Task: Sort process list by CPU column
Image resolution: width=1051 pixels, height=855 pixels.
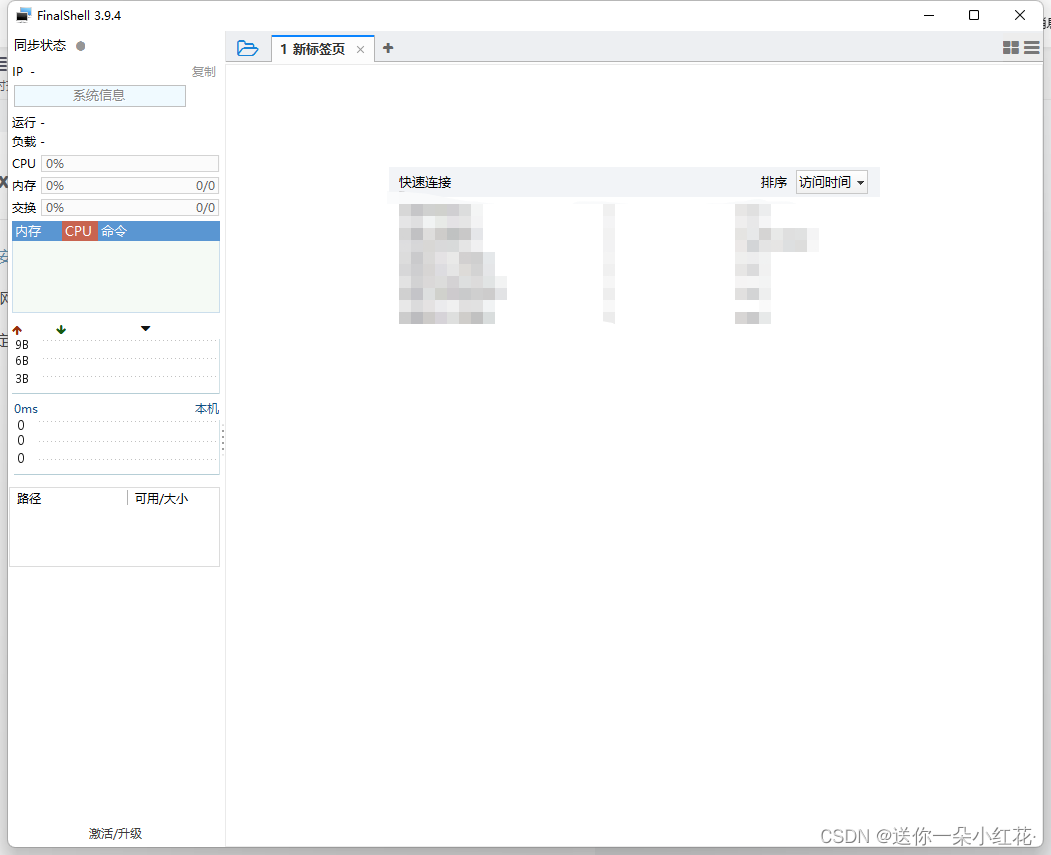Action: tap(78, 231)
